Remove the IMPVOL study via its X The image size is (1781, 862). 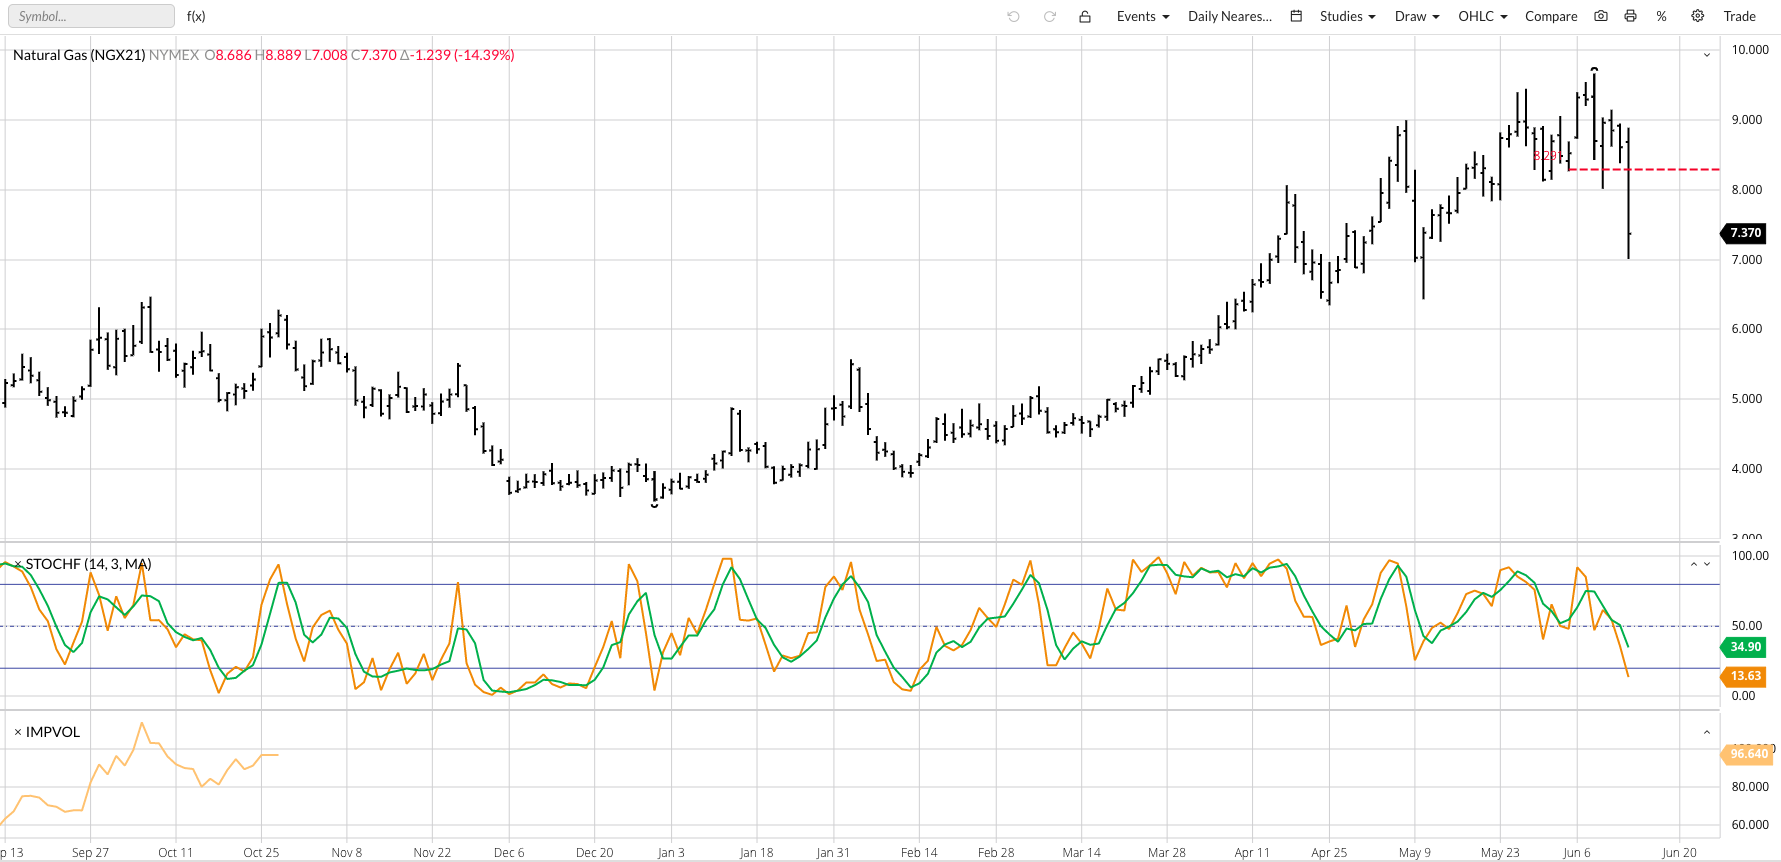(x=18, y=732)
